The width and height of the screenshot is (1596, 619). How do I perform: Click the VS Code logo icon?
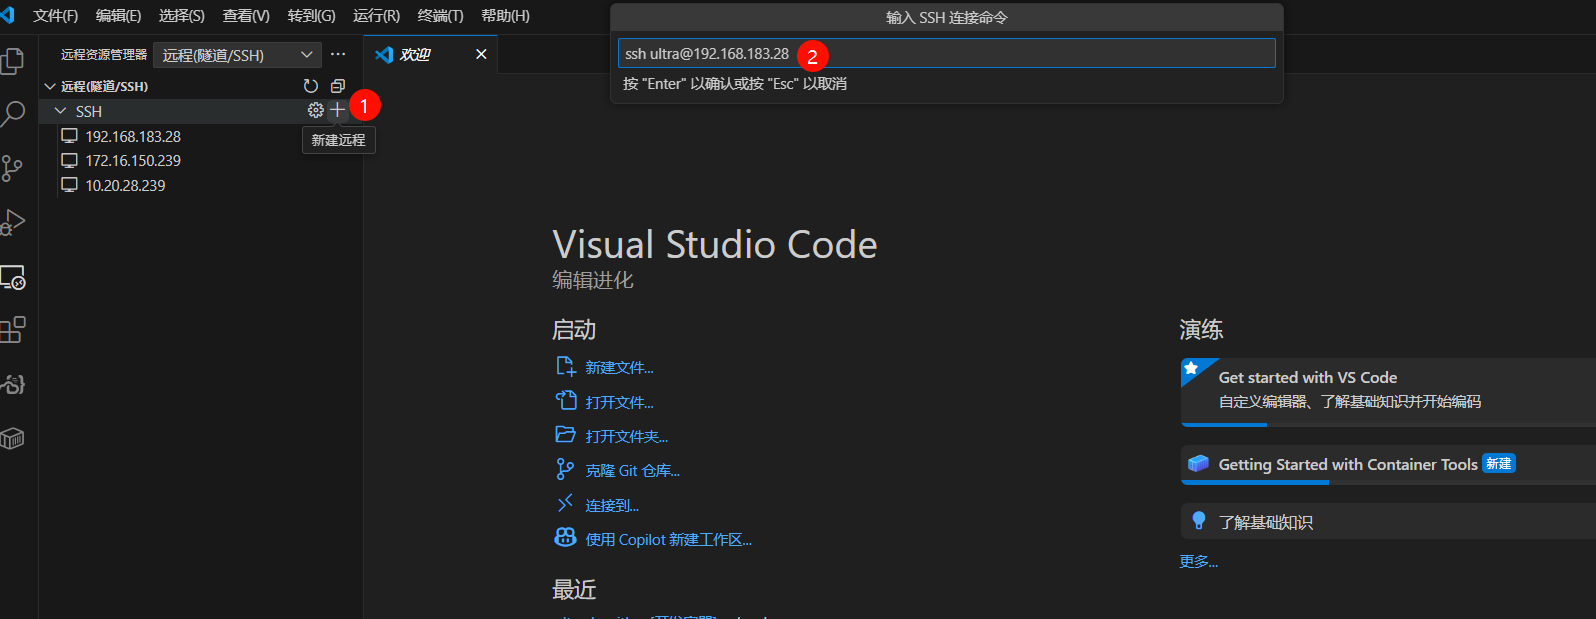coord(7,15)
